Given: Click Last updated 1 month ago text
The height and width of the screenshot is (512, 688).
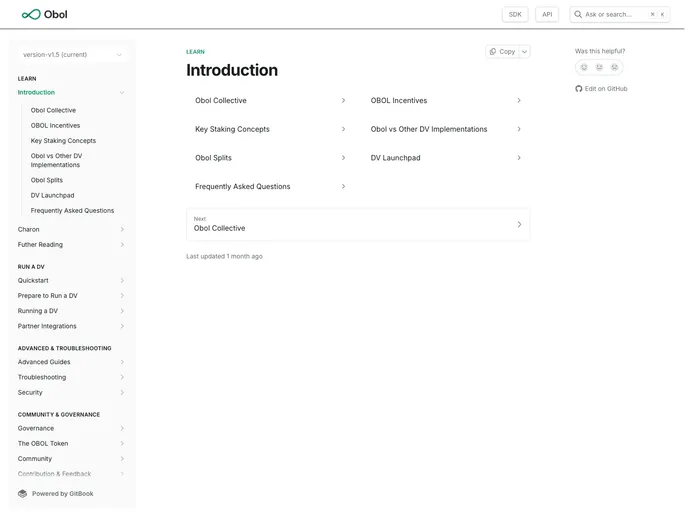Looking at the screenshot, I should 224,256.
